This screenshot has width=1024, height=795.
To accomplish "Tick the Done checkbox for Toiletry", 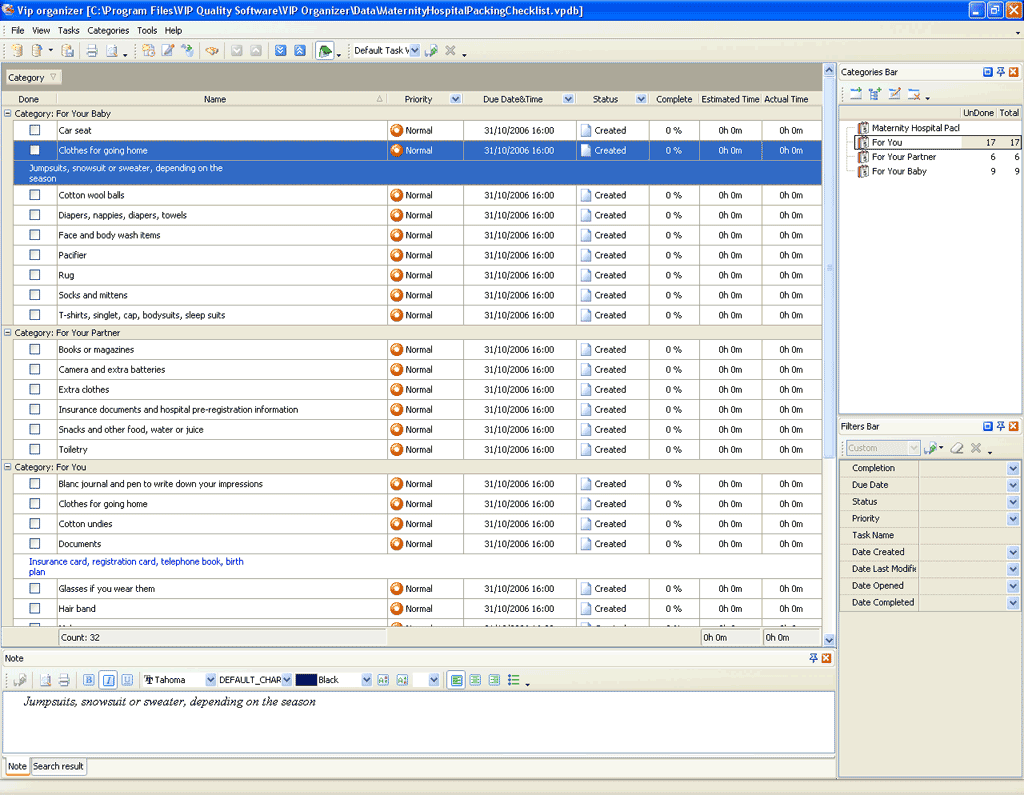I will tap(35, 449).
